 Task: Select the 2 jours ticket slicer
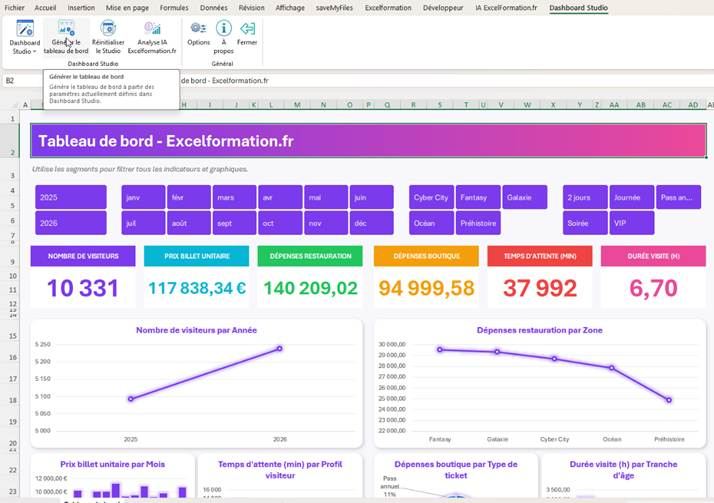[585, 197]
